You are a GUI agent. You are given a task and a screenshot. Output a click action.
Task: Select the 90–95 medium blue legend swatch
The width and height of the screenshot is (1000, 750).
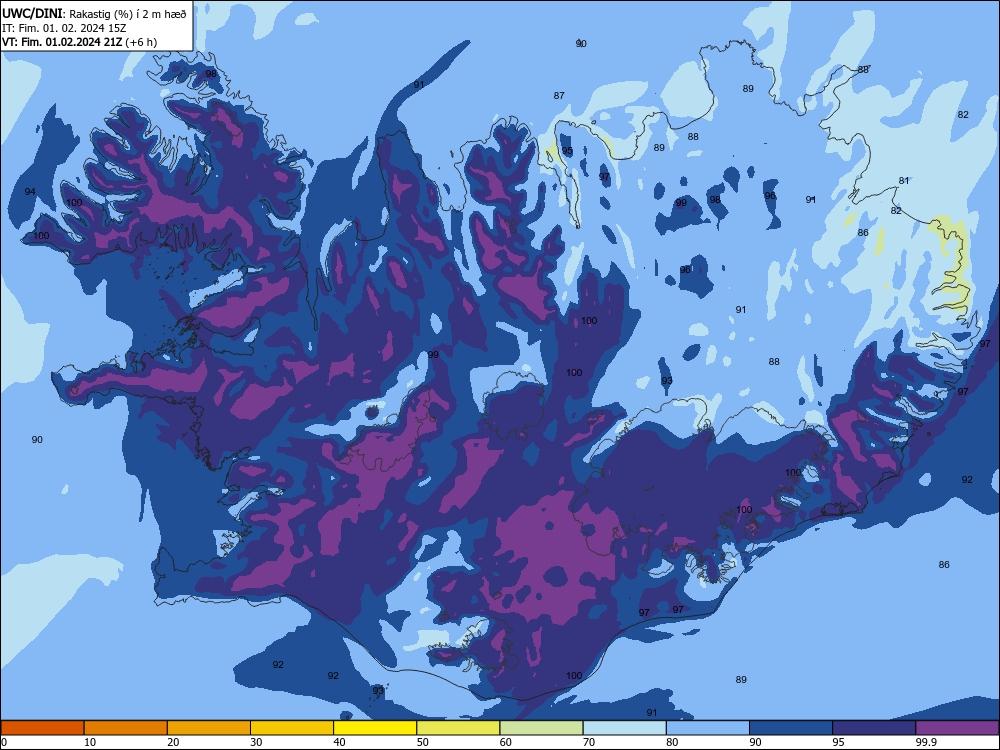click(791, 728)
